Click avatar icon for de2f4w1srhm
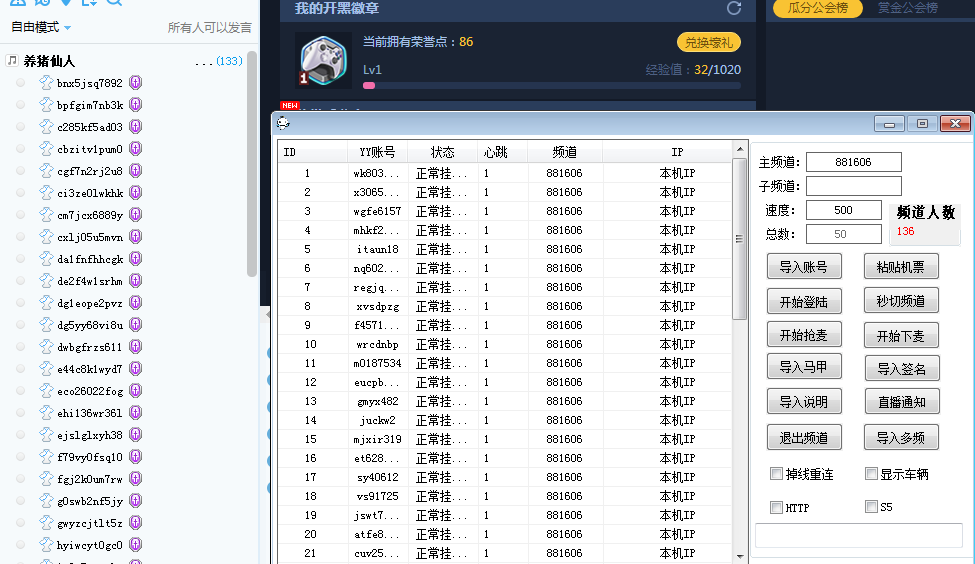 click(46, 280)
